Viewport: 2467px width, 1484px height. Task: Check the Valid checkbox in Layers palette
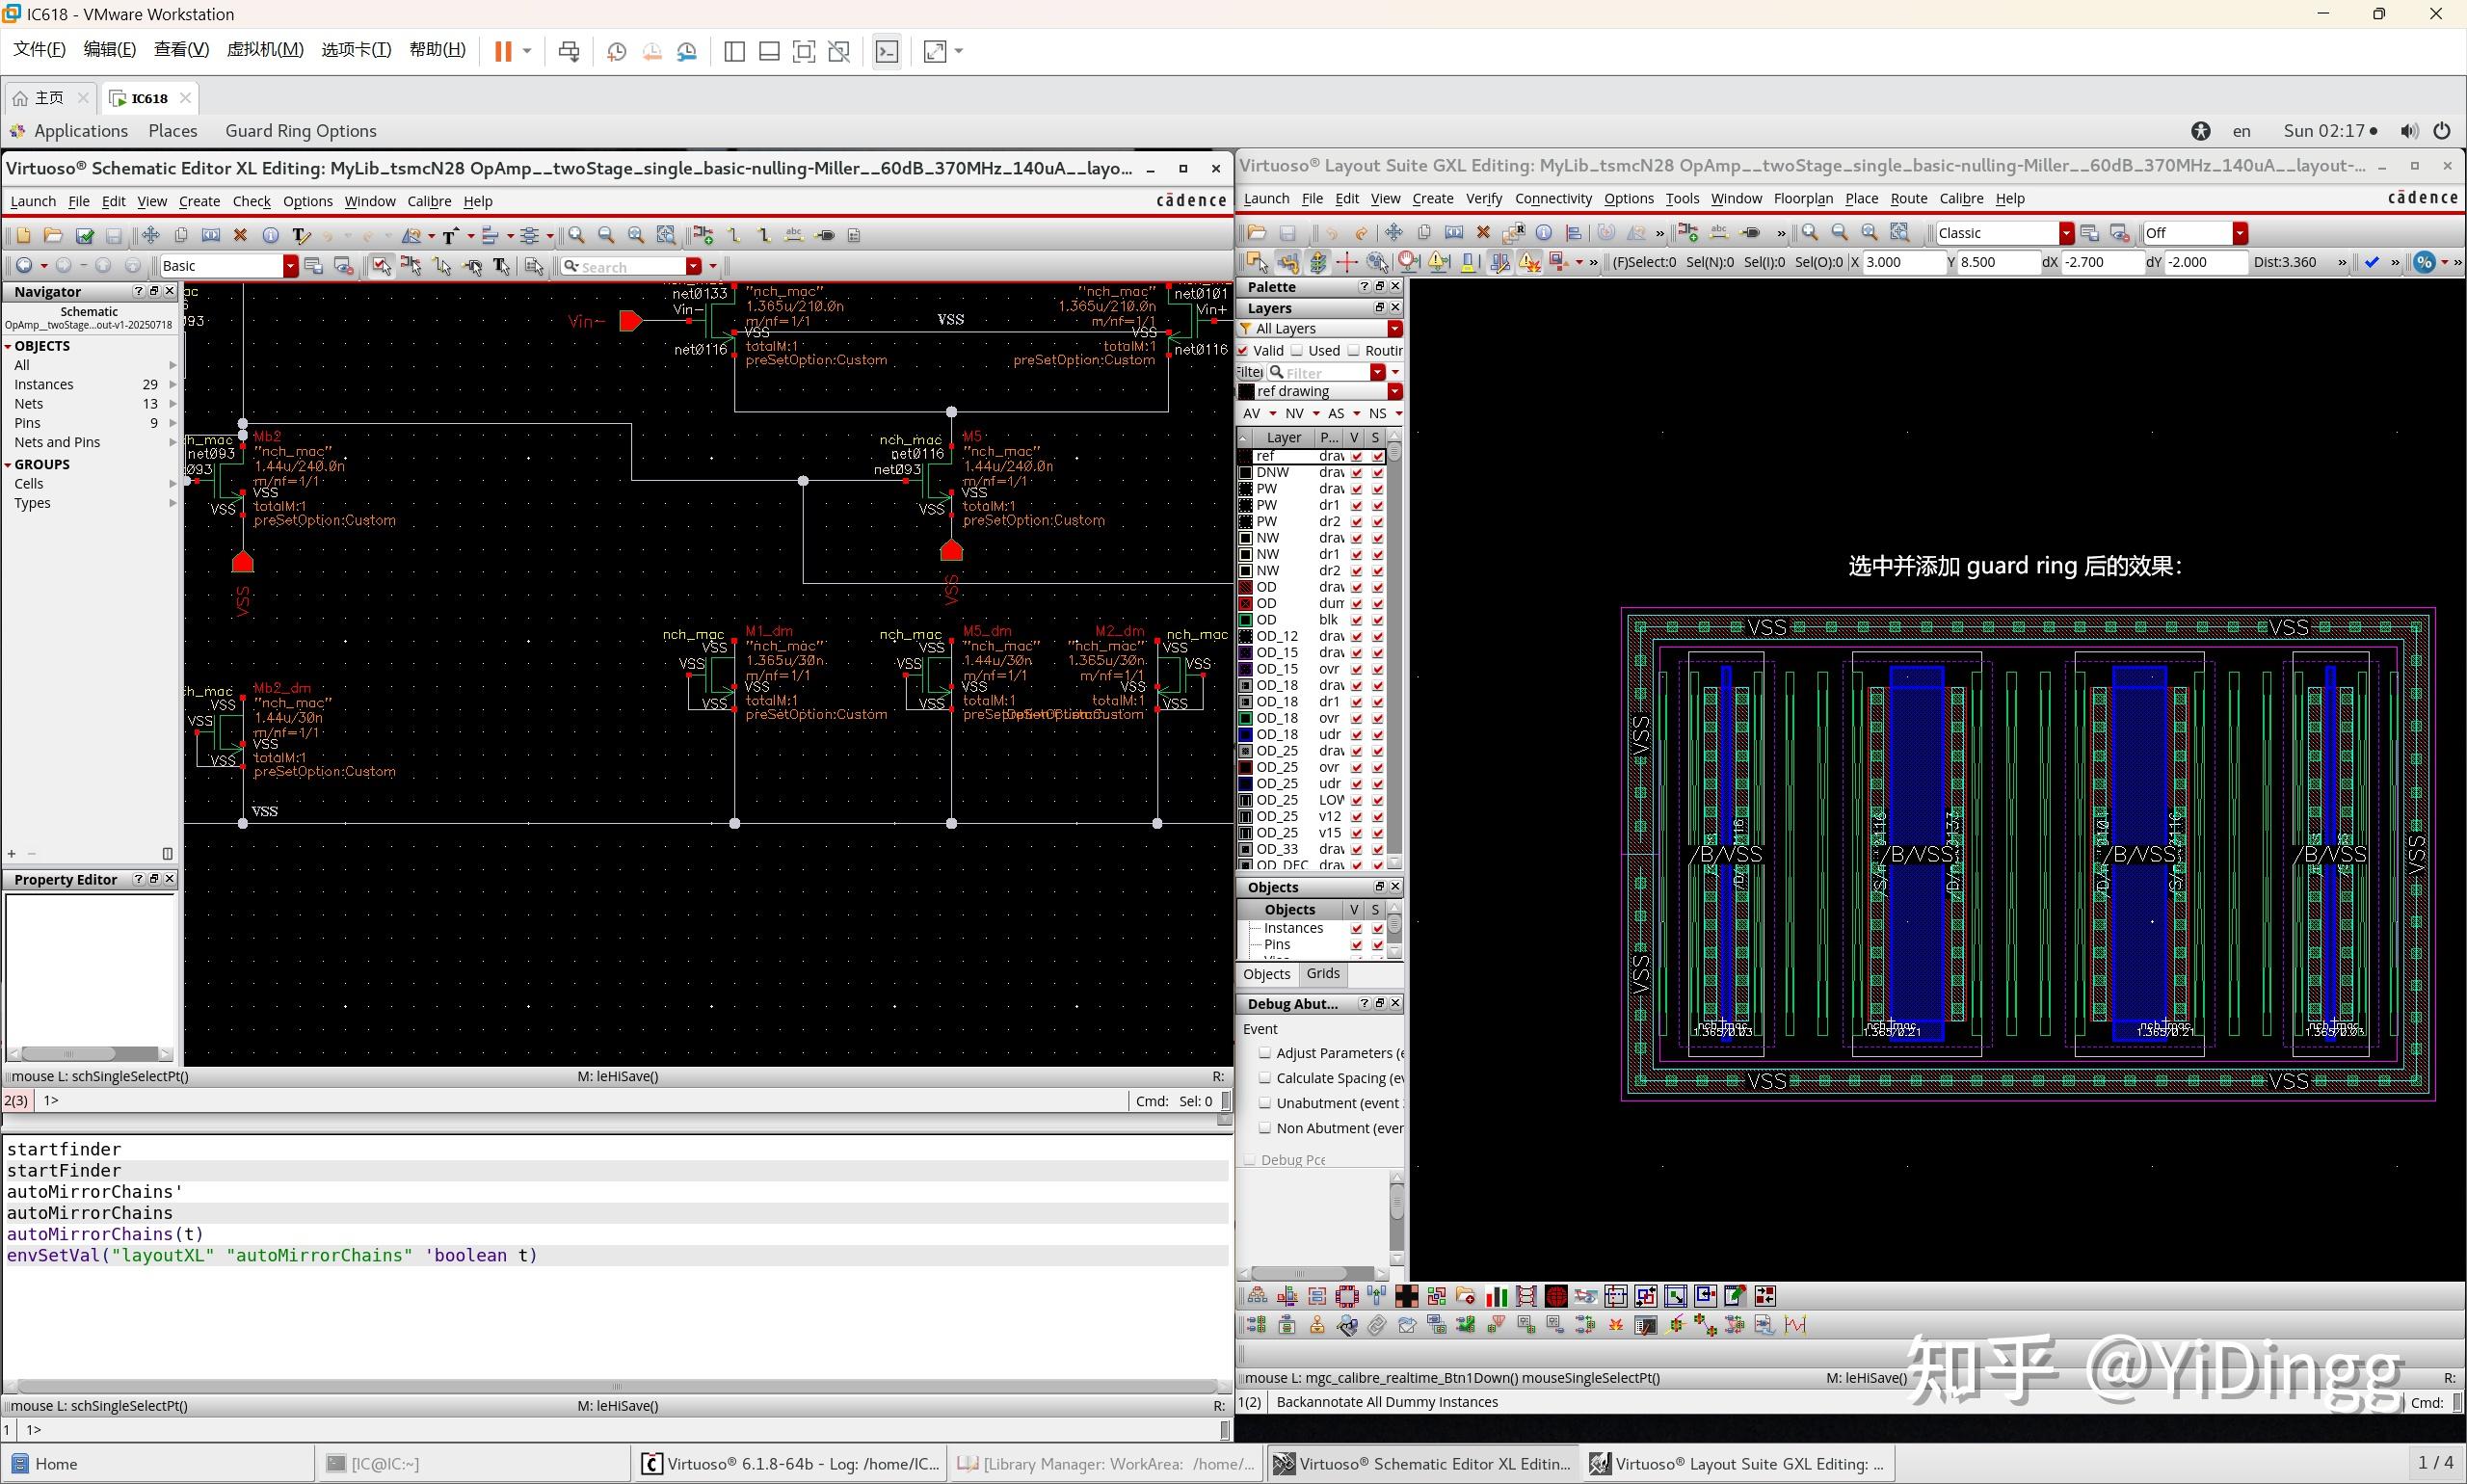click(x=1245, y=350)
